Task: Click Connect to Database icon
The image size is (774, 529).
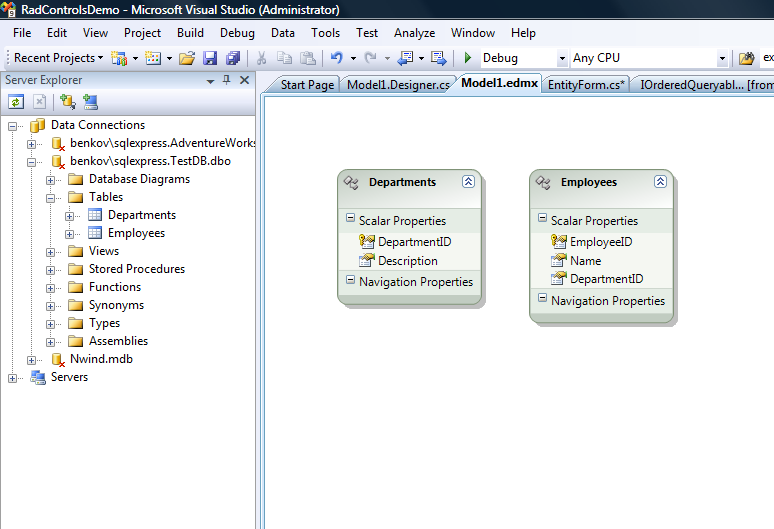Action: click(x=68, y=102)
